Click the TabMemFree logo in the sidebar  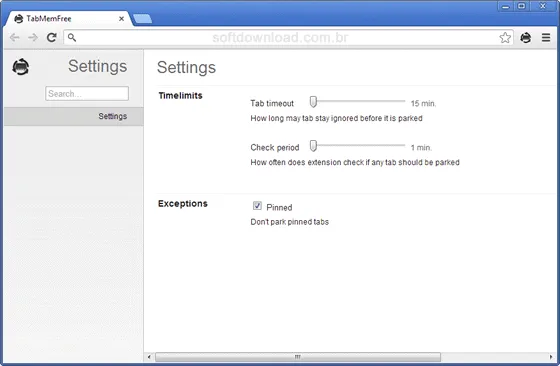coord(21,67)
